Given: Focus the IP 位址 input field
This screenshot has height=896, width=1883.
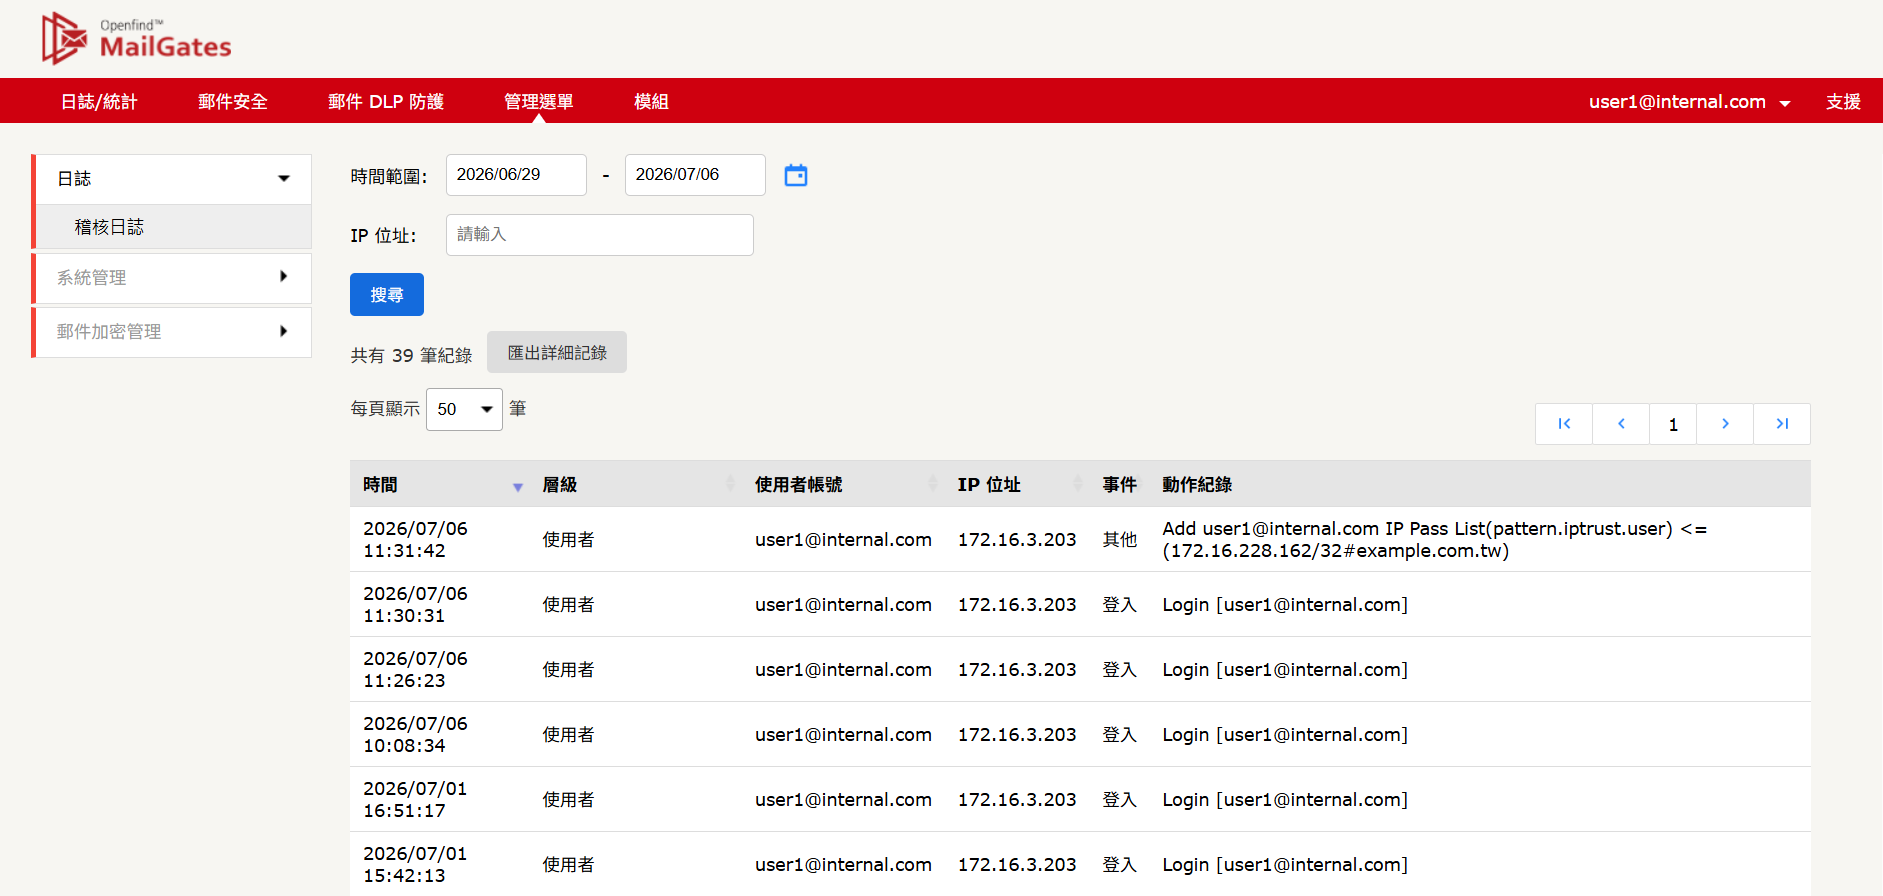Looking at the screenshot, I should [x=600, y=235].
